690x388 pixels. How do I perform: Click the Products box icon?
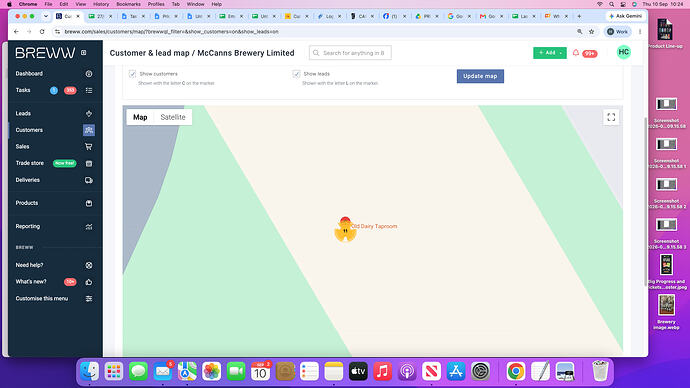[x=89, y=203]
